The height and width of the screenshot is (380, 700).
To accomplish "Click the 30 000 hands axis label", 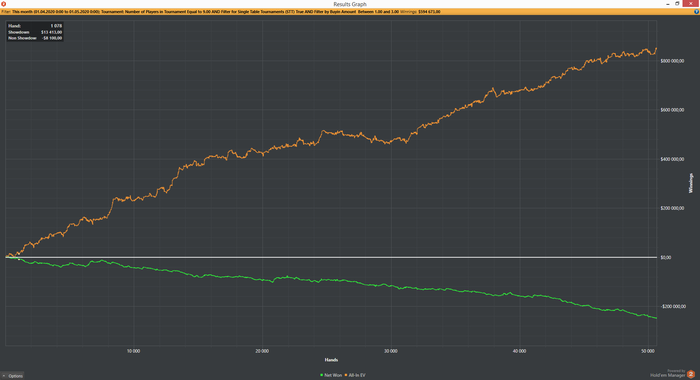I will pyautogui.click(x=391, y=351).
